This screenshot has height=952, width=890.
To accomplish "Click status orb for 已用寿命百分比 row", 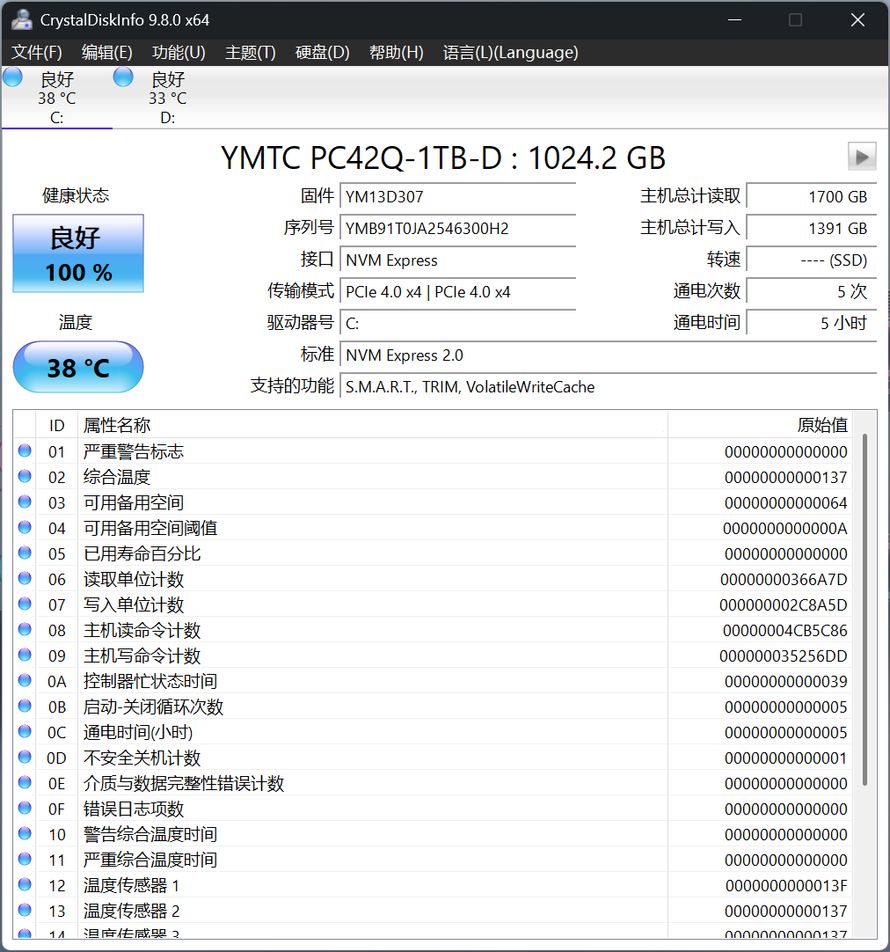I will click(24, 553).
